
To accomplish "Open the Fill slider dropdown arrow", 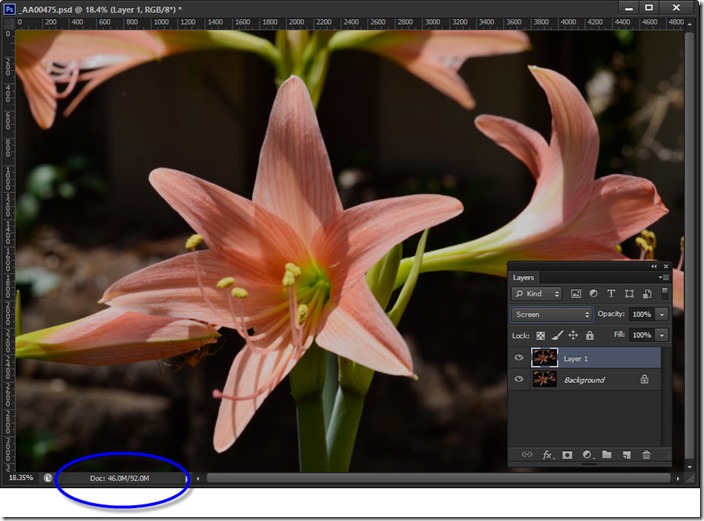I will point(661,335).
